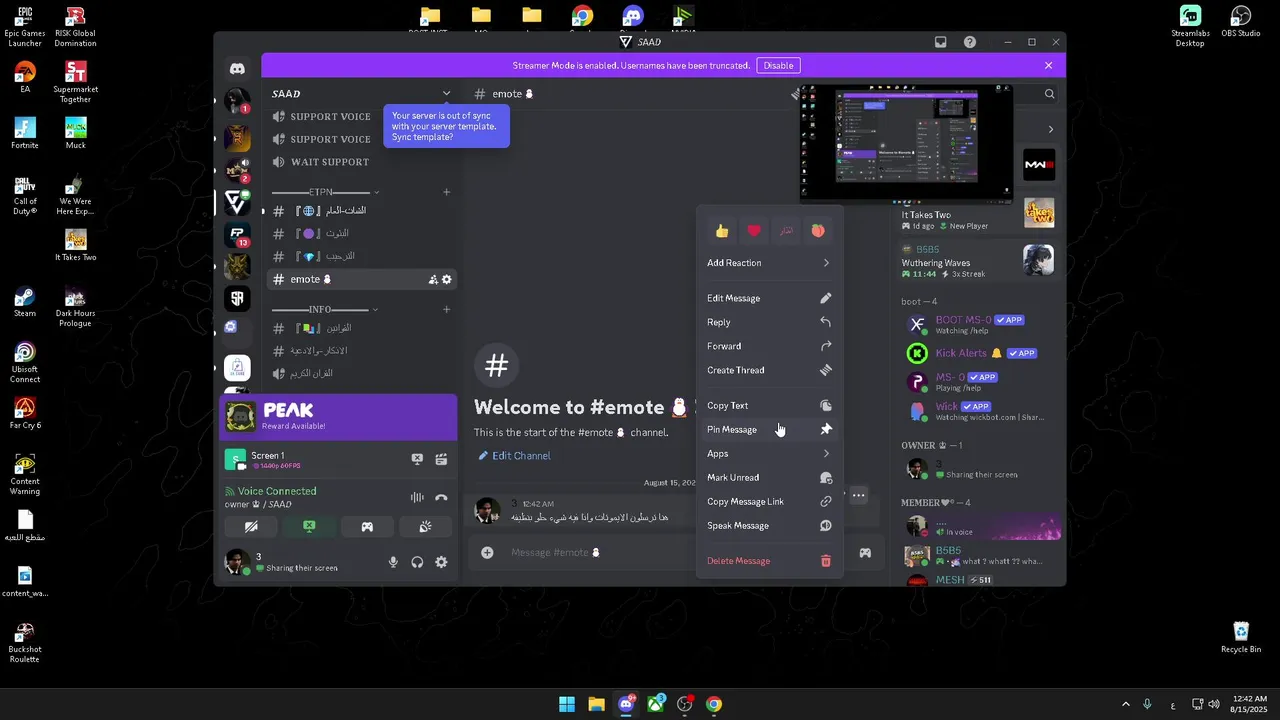
Task: Click Edit Channel link
Action: click(514, 456)
